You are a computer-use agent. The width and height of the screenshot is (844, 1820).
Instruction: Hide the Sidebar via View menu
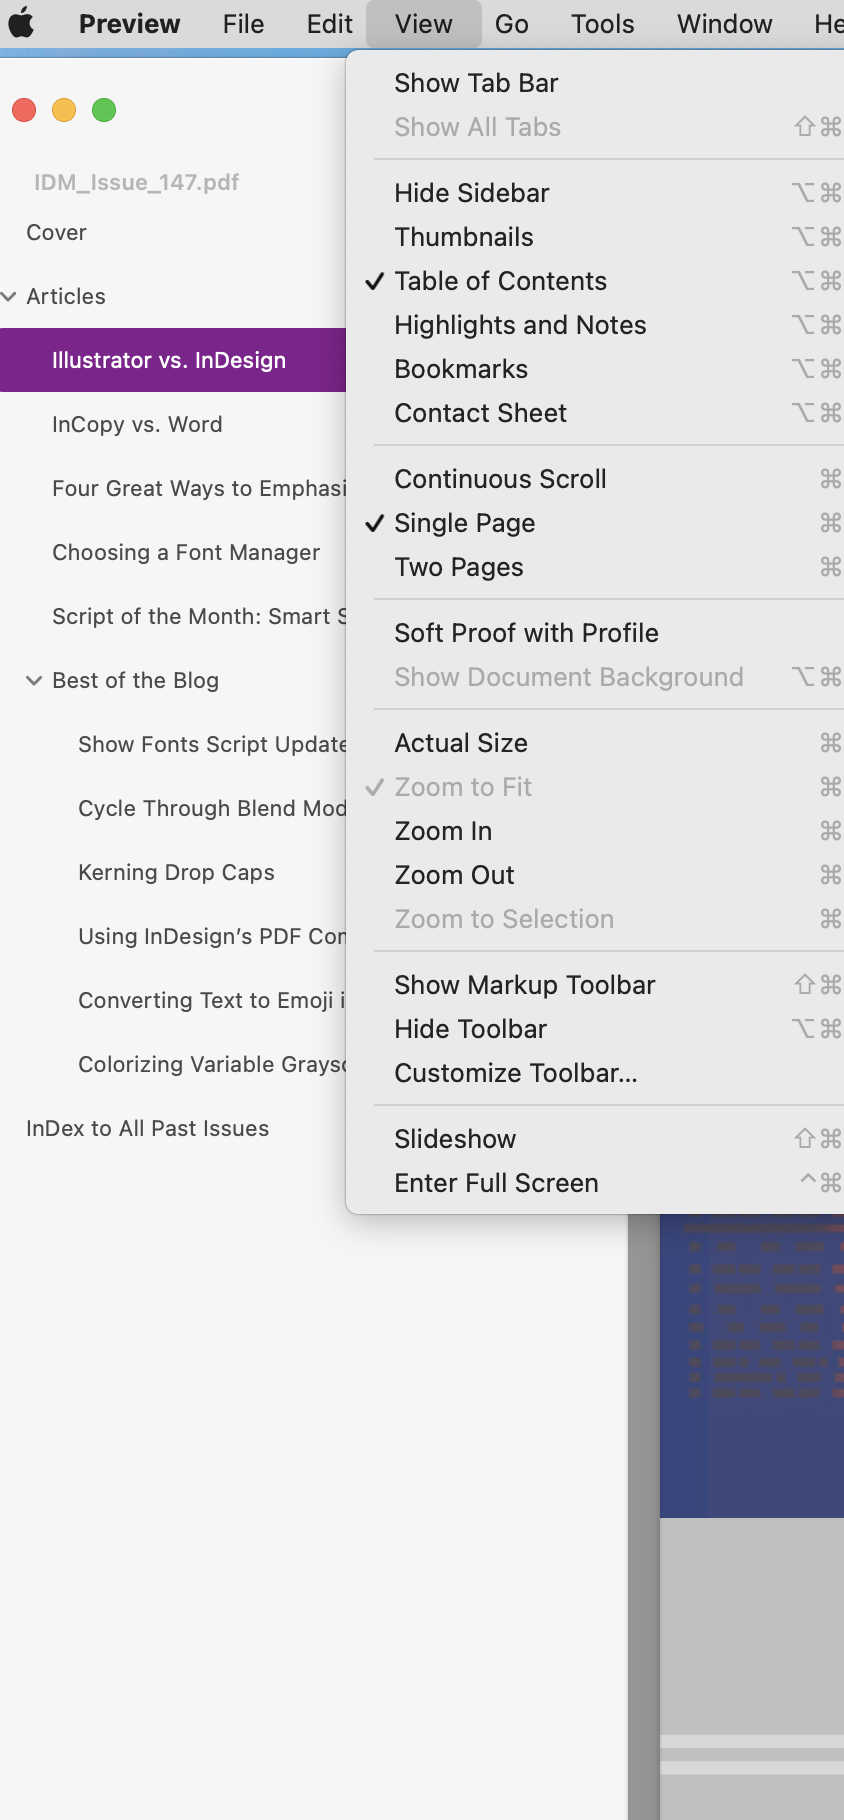click(x=471, y=193)
